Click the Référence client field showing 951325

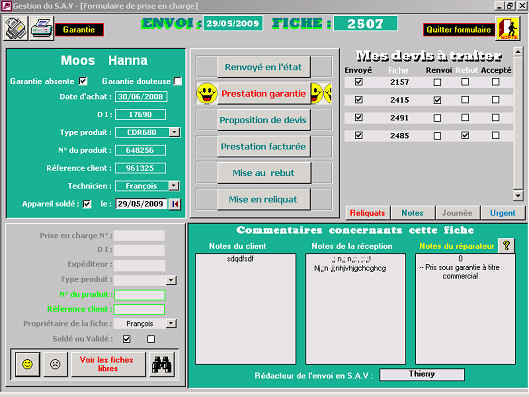point(140,168)
